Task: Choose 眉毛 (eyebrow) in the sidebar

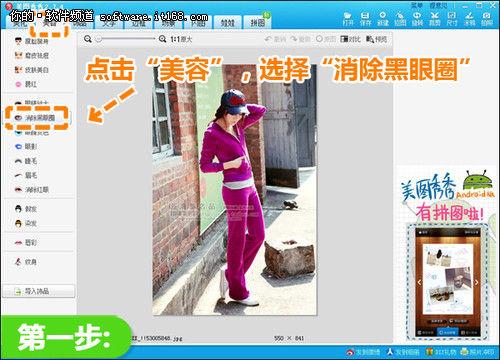Action: point(26,175)
